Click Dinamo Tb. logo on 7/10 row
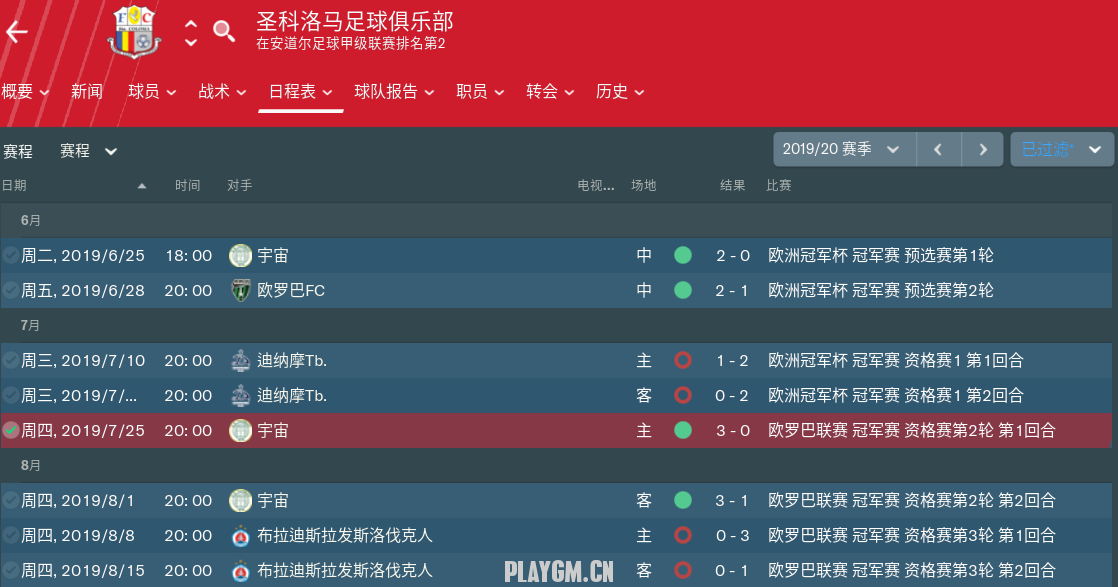 tap(240, 361)
